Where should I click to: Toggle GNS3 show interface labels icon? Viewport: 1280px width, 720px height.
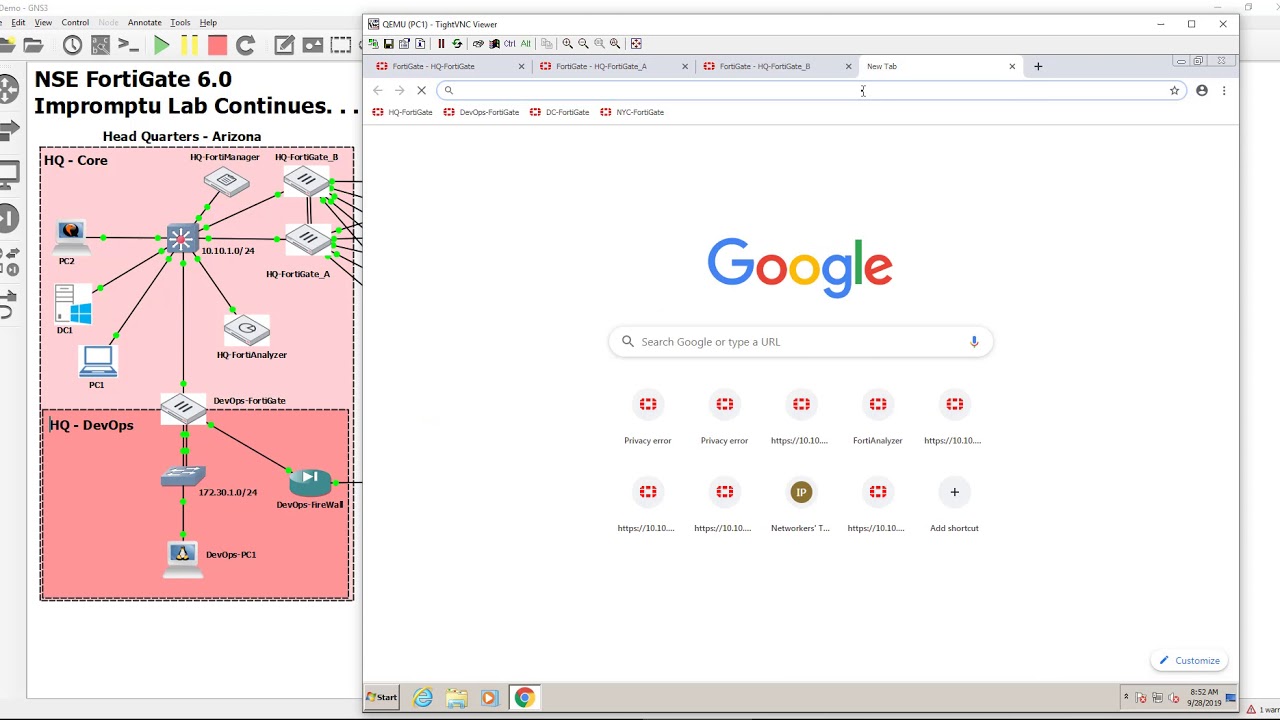(100, 45)
